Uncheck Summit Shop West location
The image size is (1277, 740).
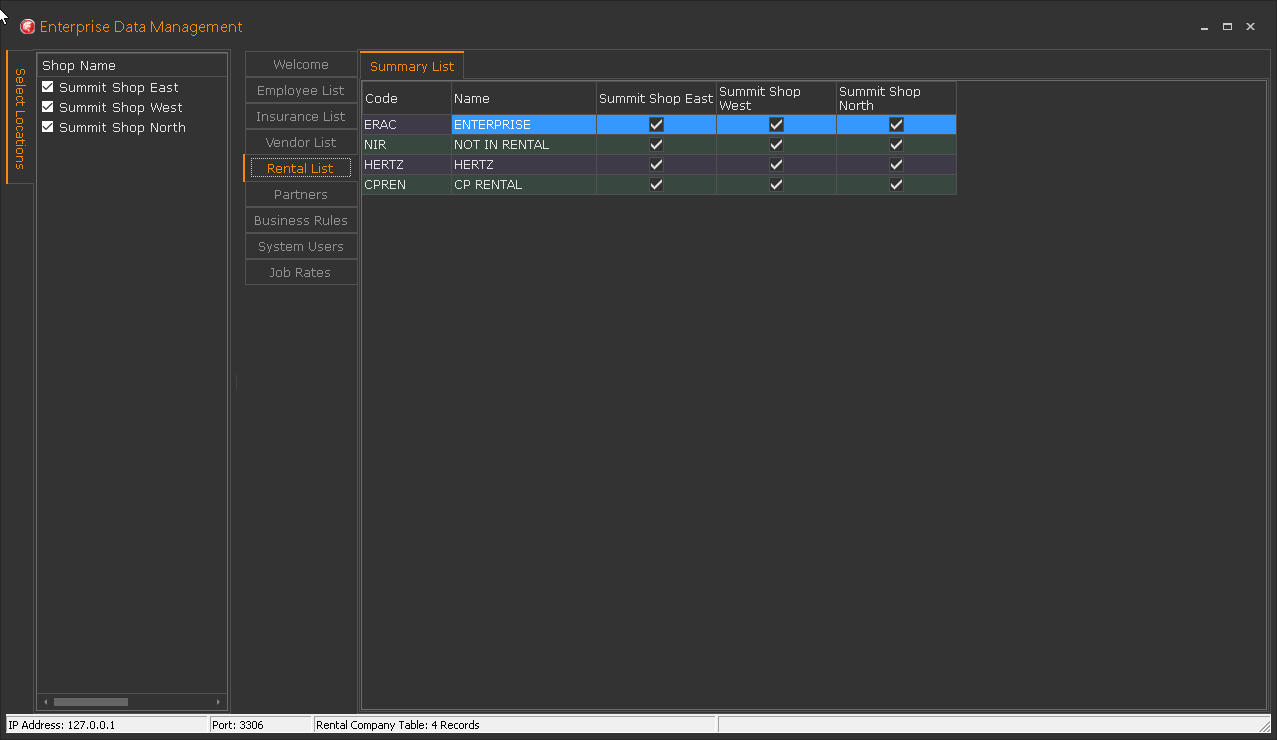(48, 107)
